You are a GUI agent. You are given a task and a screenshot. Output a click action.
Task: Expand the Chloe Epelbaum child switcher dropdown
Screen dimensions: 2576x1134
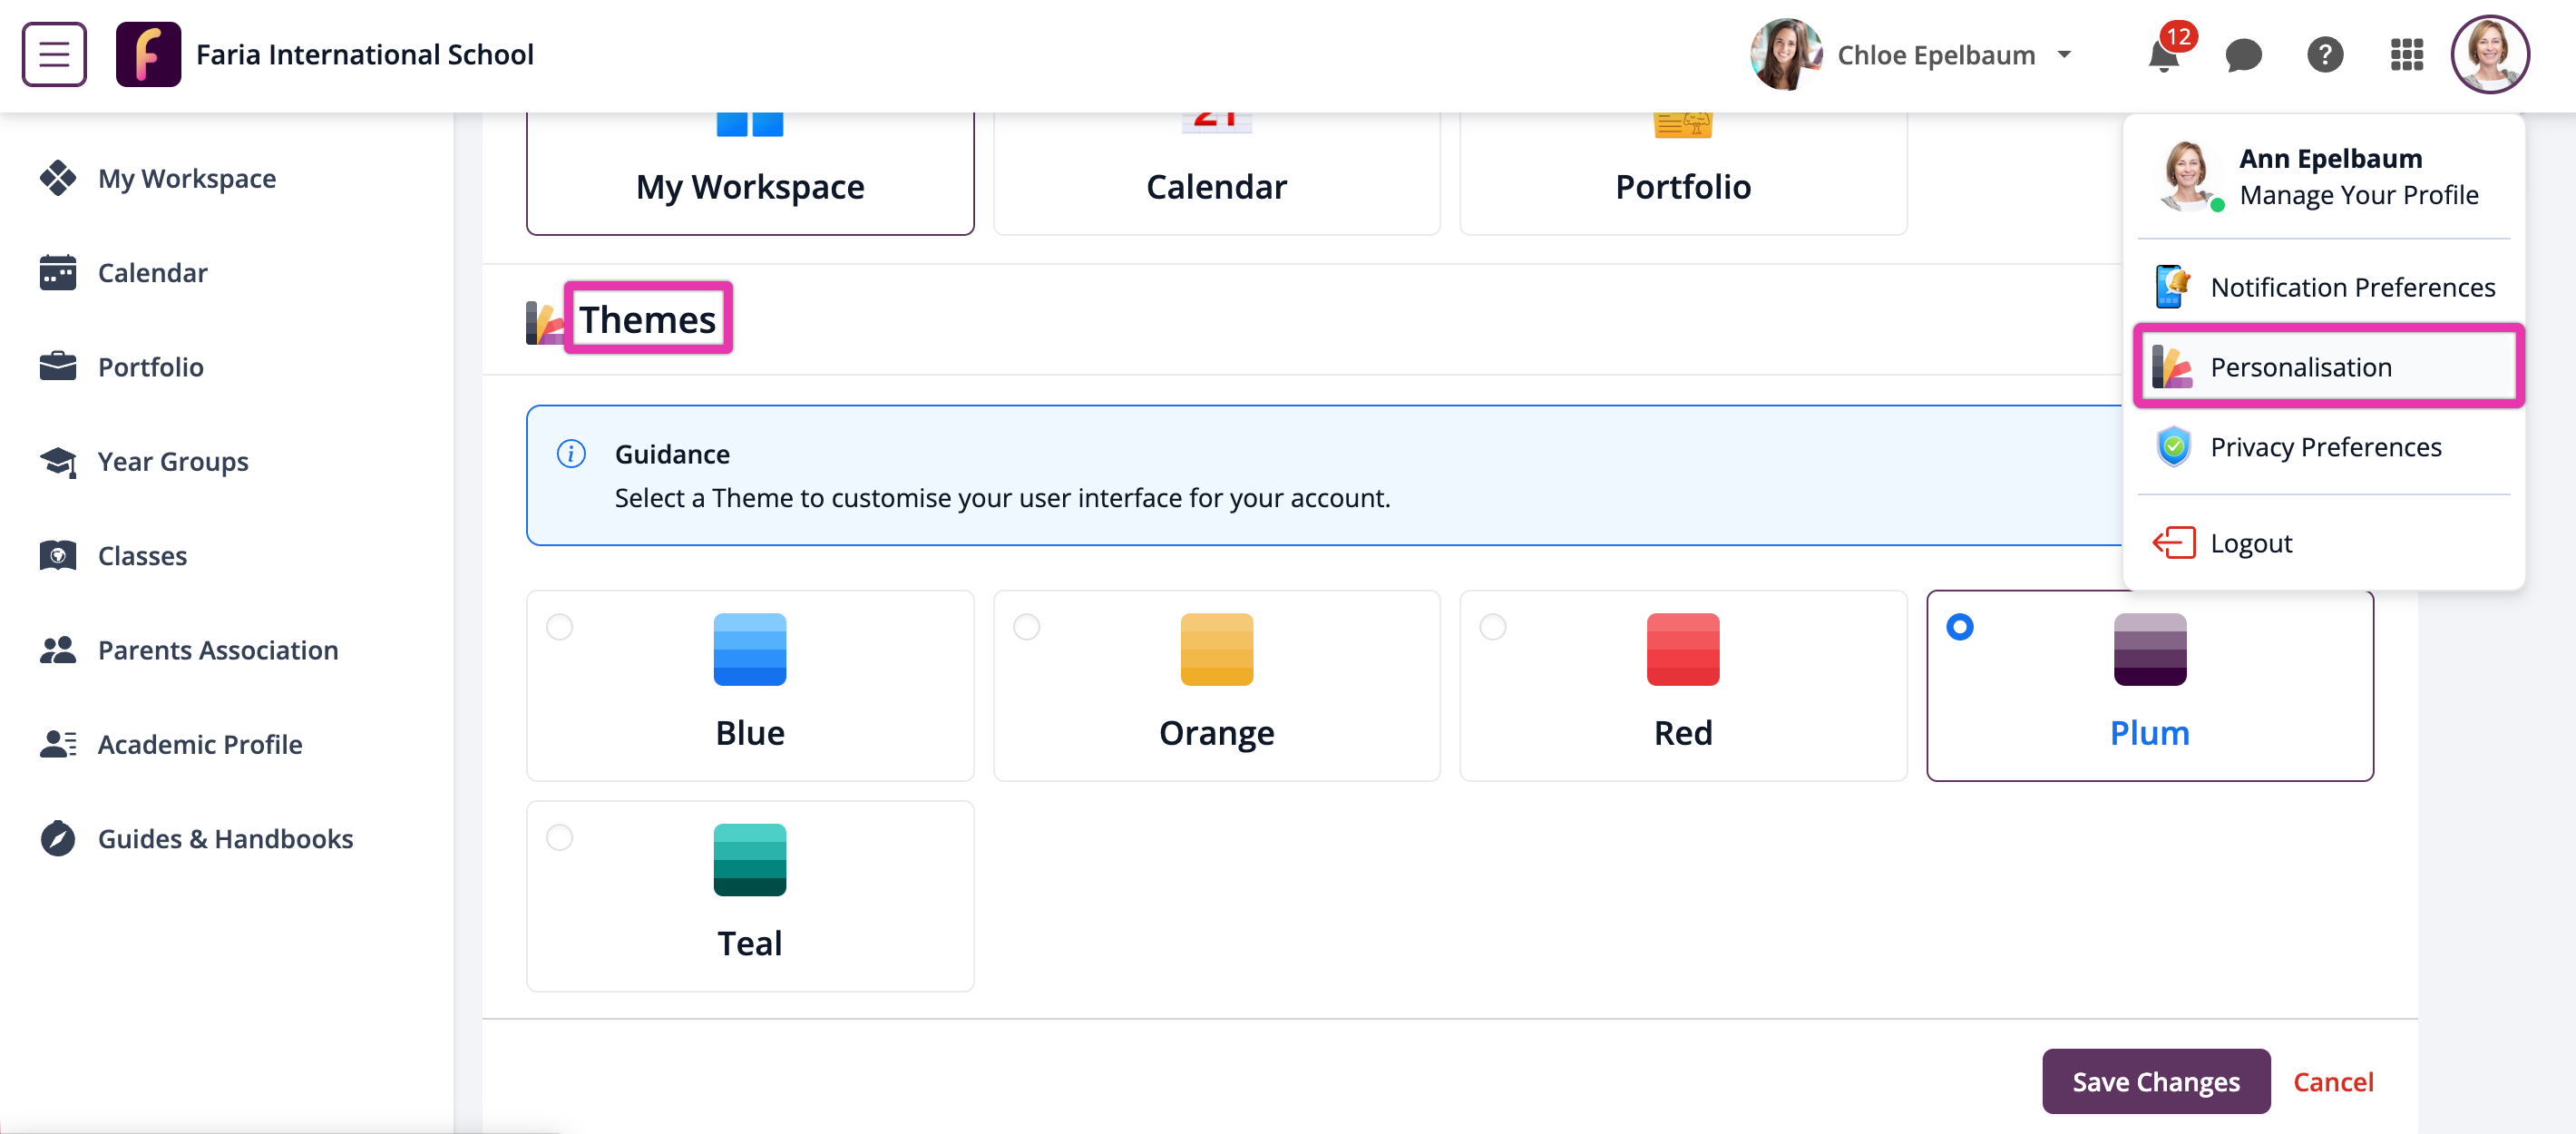click(2064, 55)
